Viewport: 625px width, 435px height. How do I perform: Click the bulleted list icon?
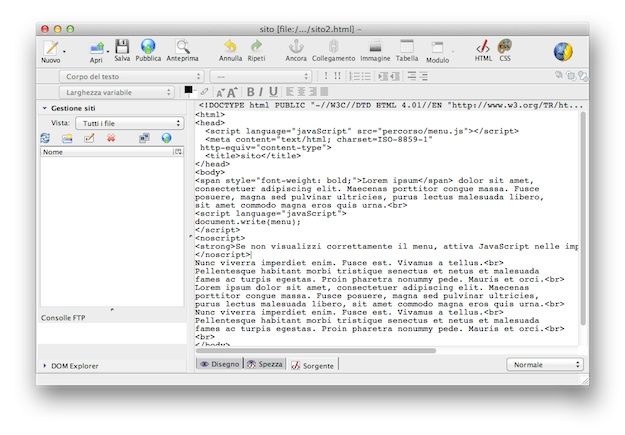[x=366, y=76]
